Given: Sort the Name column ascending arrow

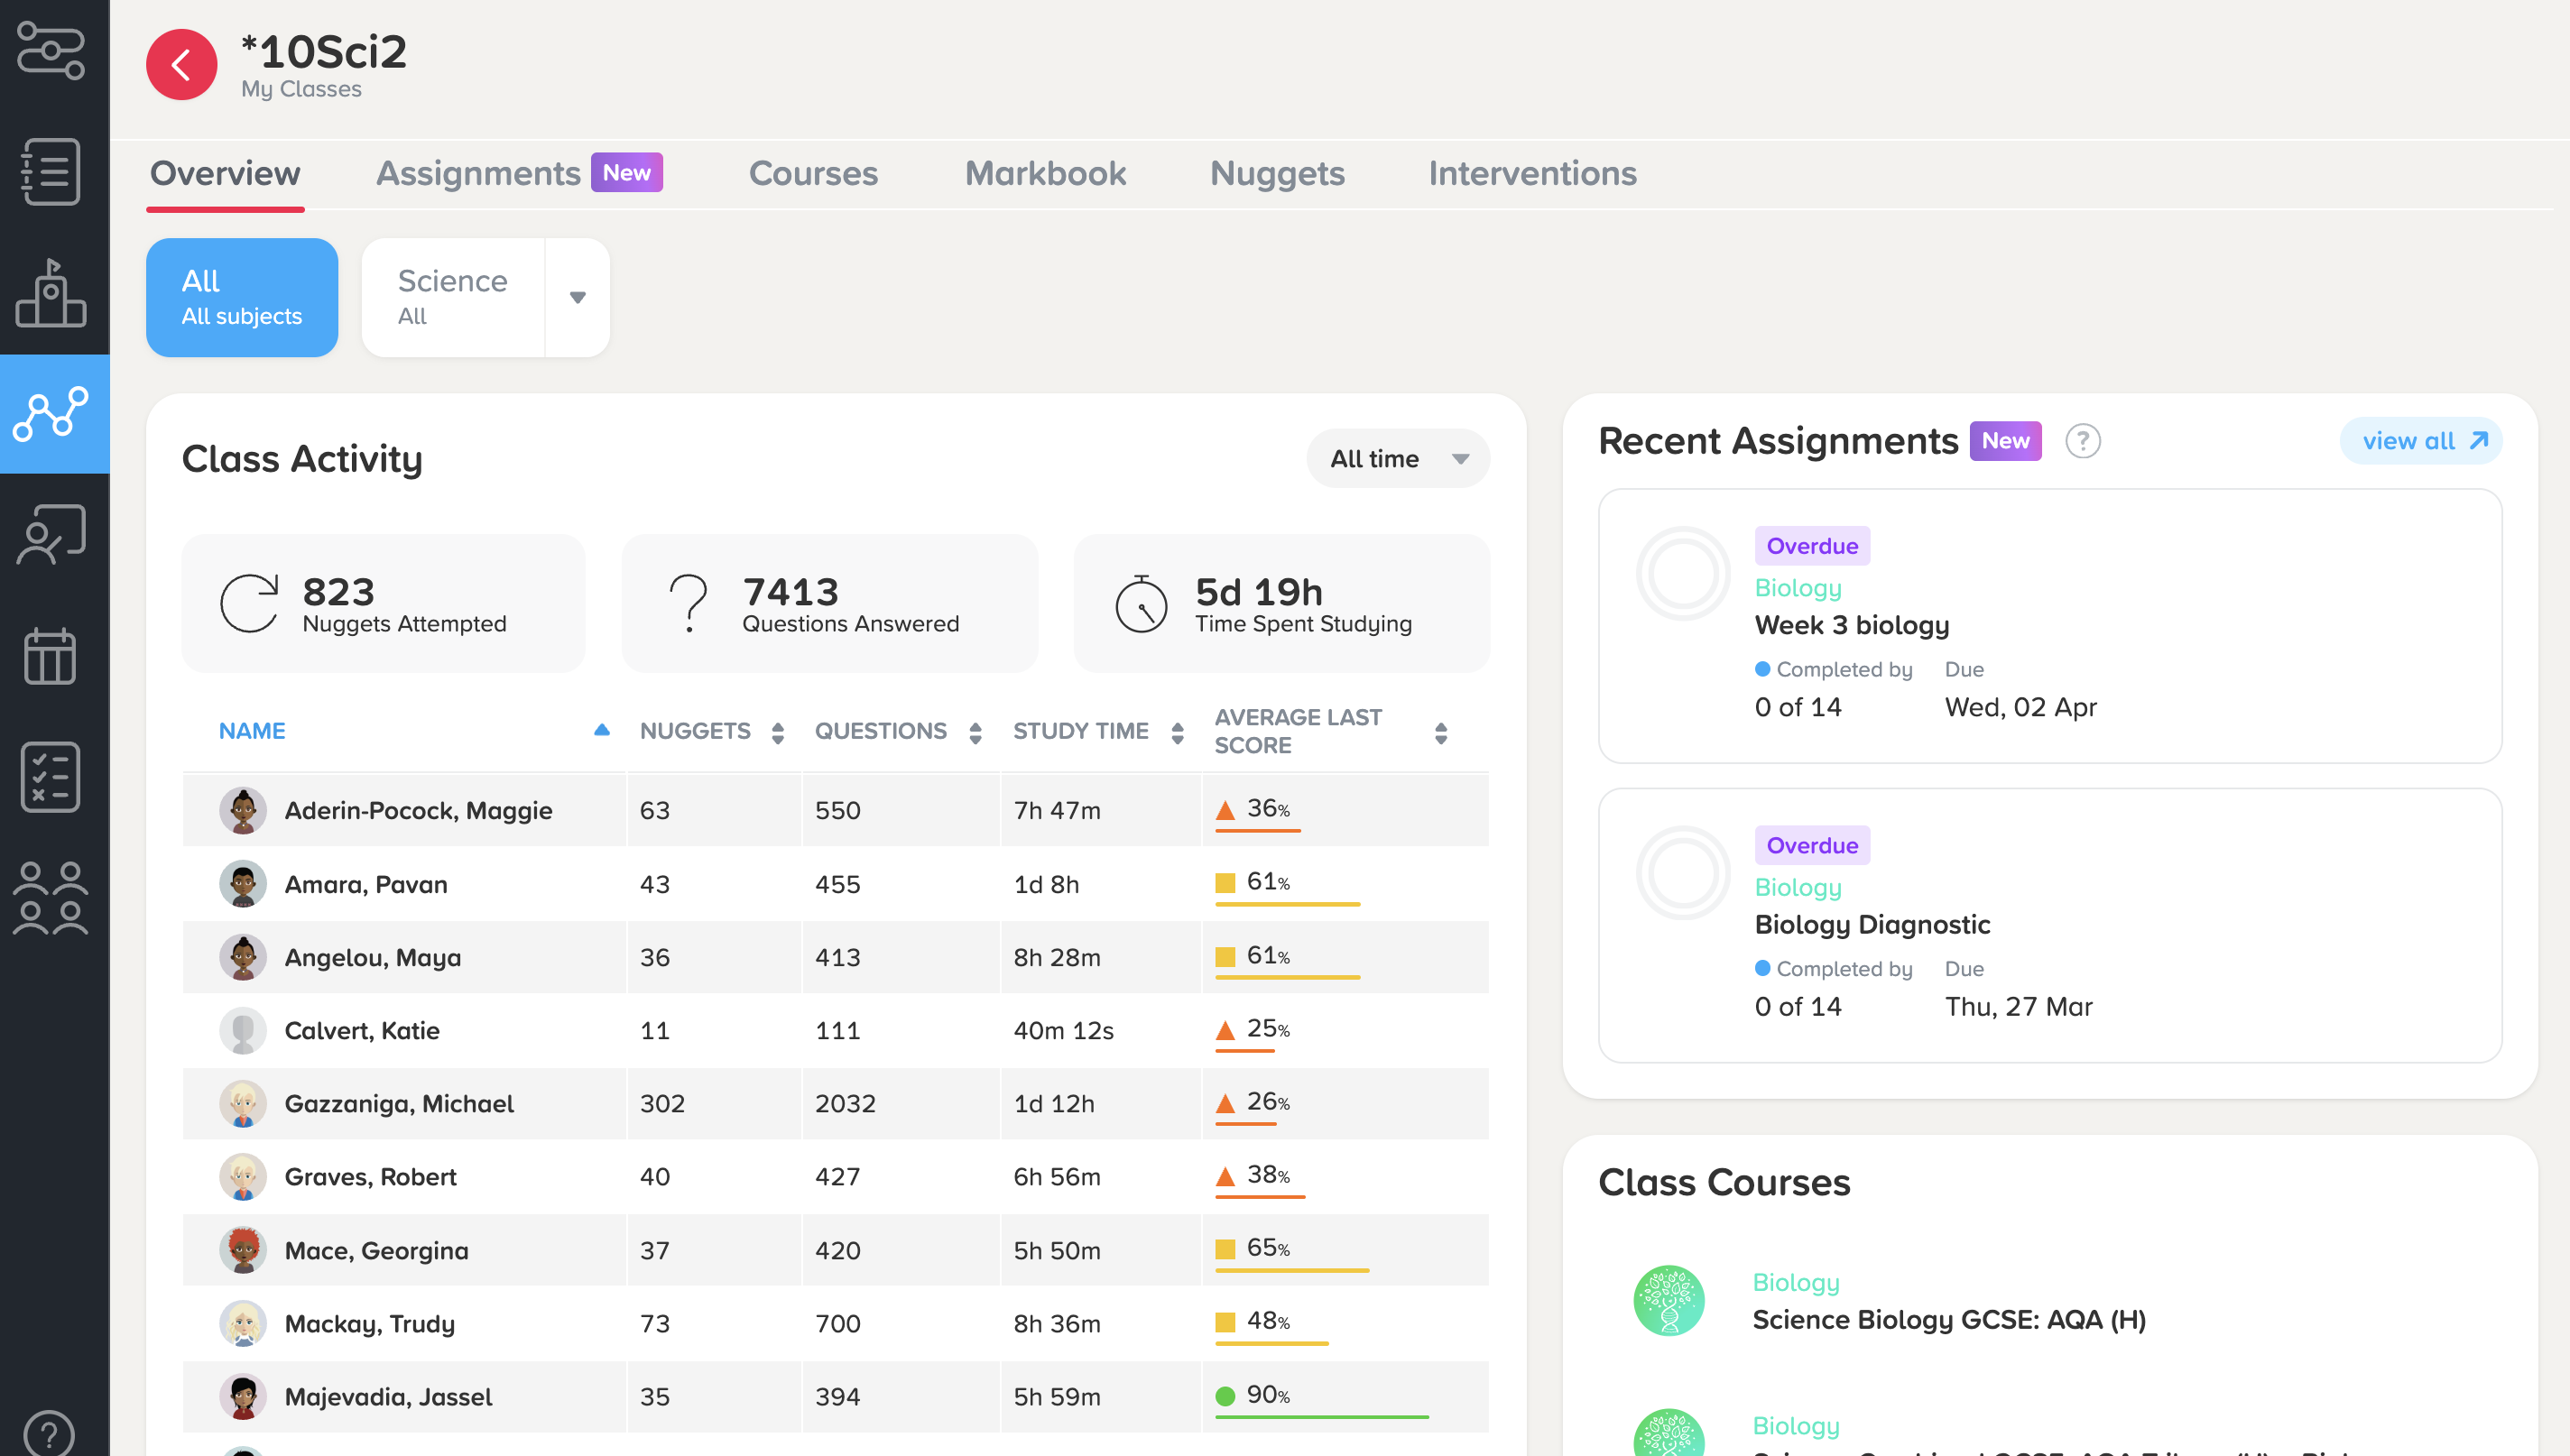Looking at the screenshot, I should click(601, 731).
